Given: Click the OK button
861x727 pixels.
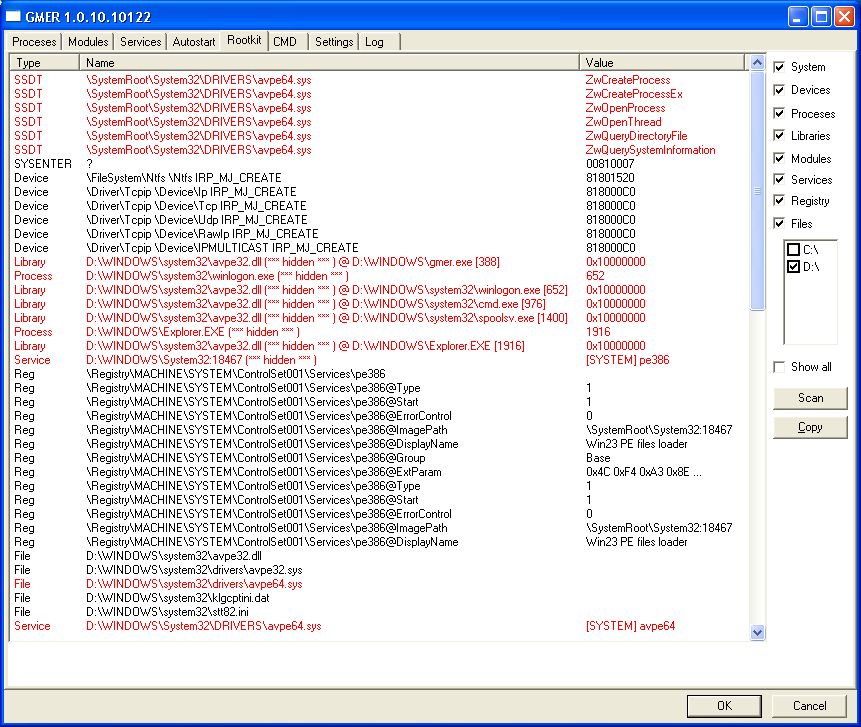Looking at the screenshot, I should pos(724,705).
